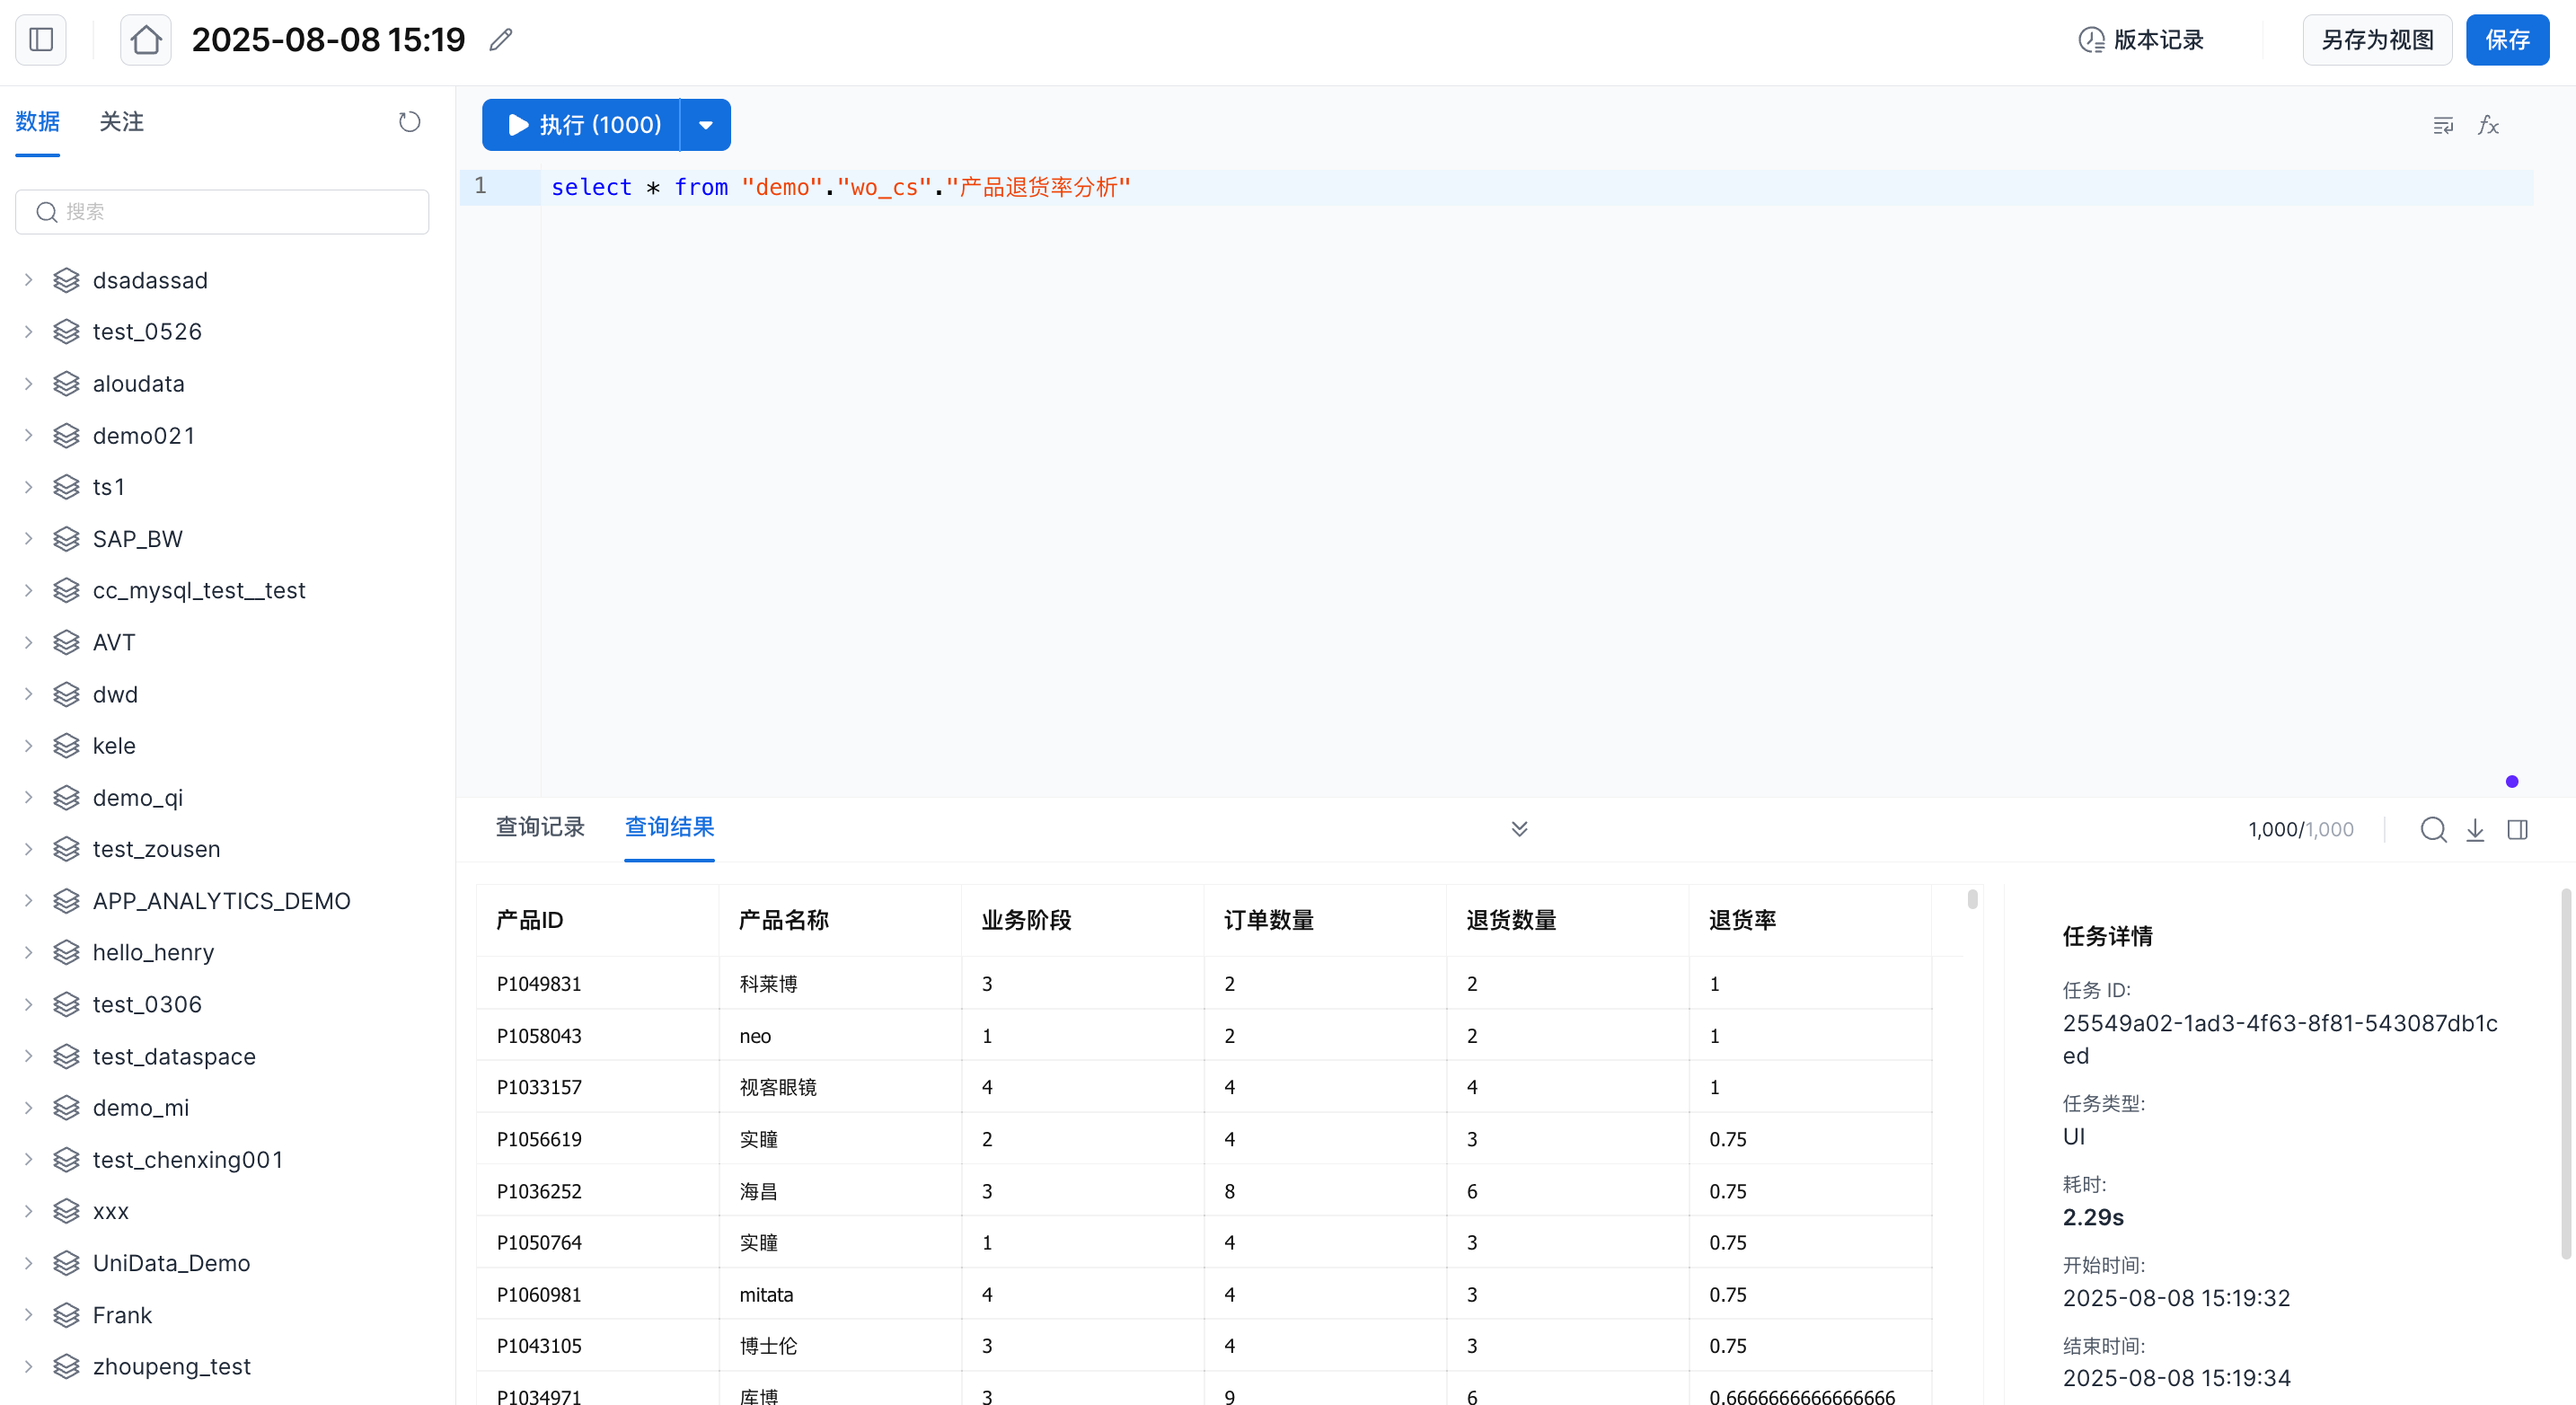The image size is (2576, 1405).
Task: Open 版本记录 version history
Action: tap(2141, 40)
